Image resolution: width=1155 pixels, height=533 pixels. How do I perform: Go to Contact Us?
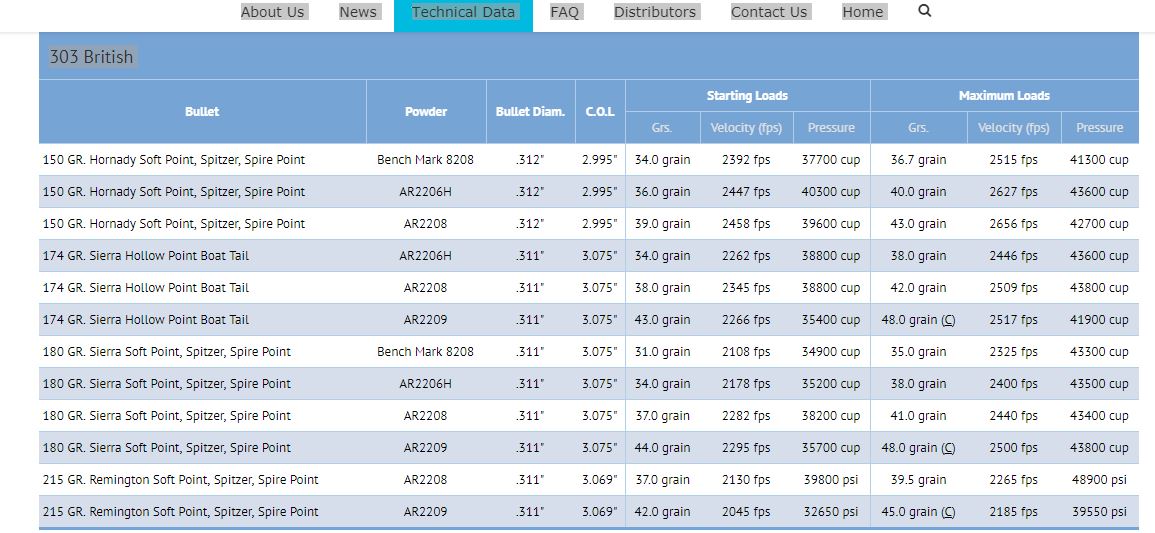[x=769, y=12]
